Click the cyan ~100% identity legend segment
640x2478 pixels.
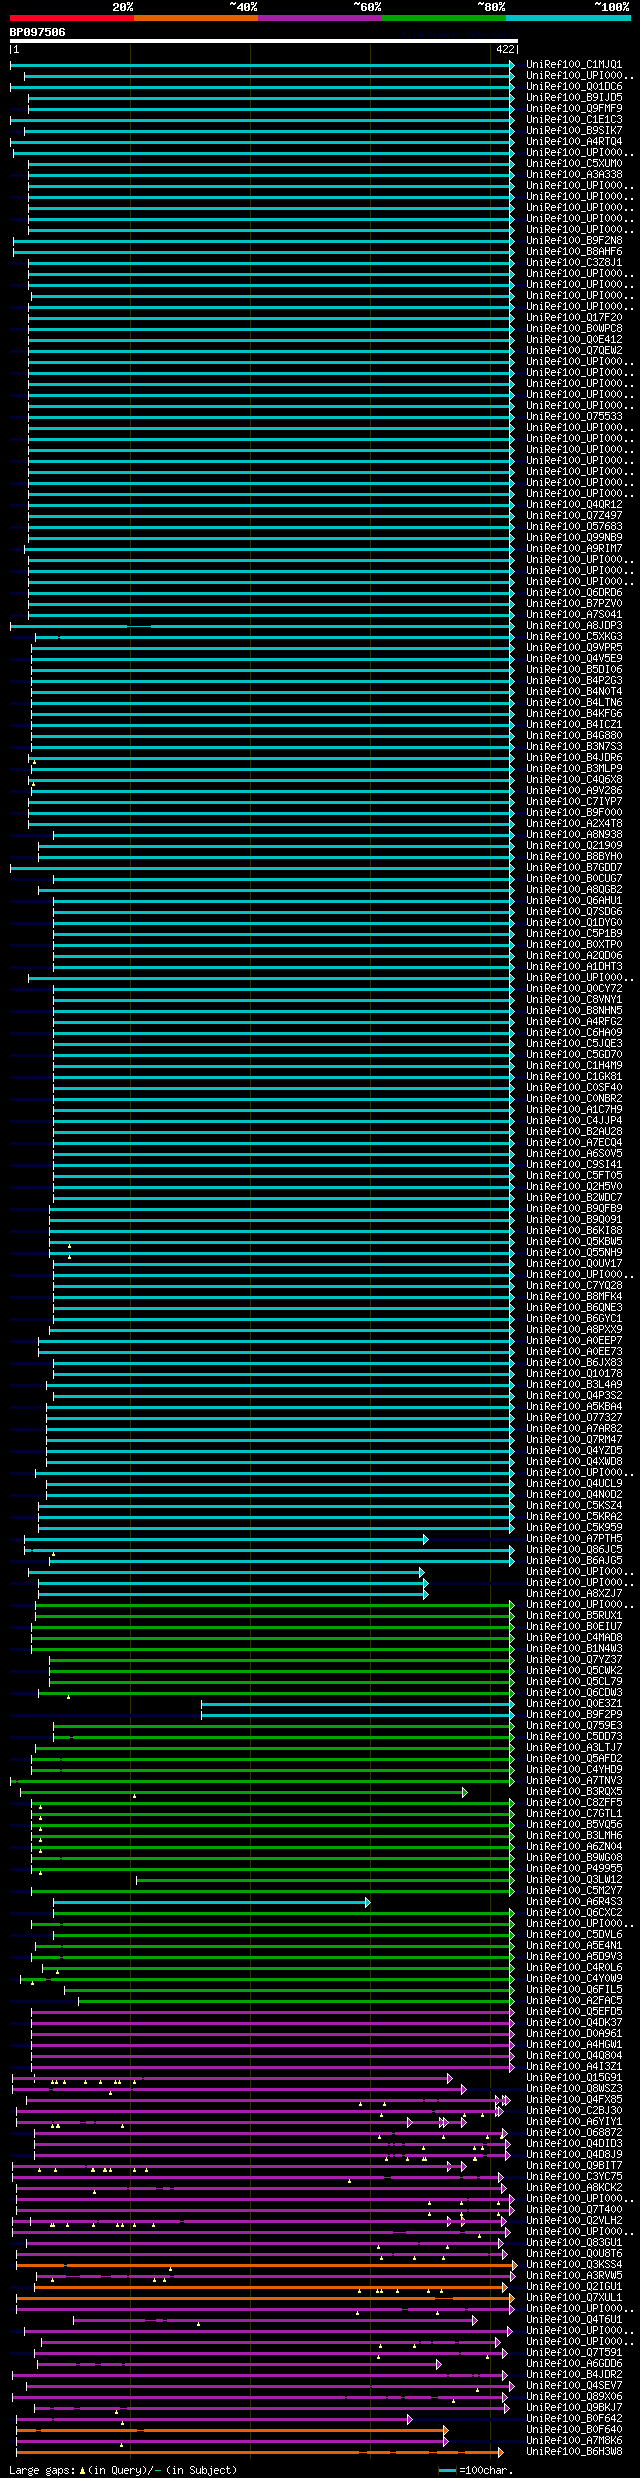pos(567,18)
